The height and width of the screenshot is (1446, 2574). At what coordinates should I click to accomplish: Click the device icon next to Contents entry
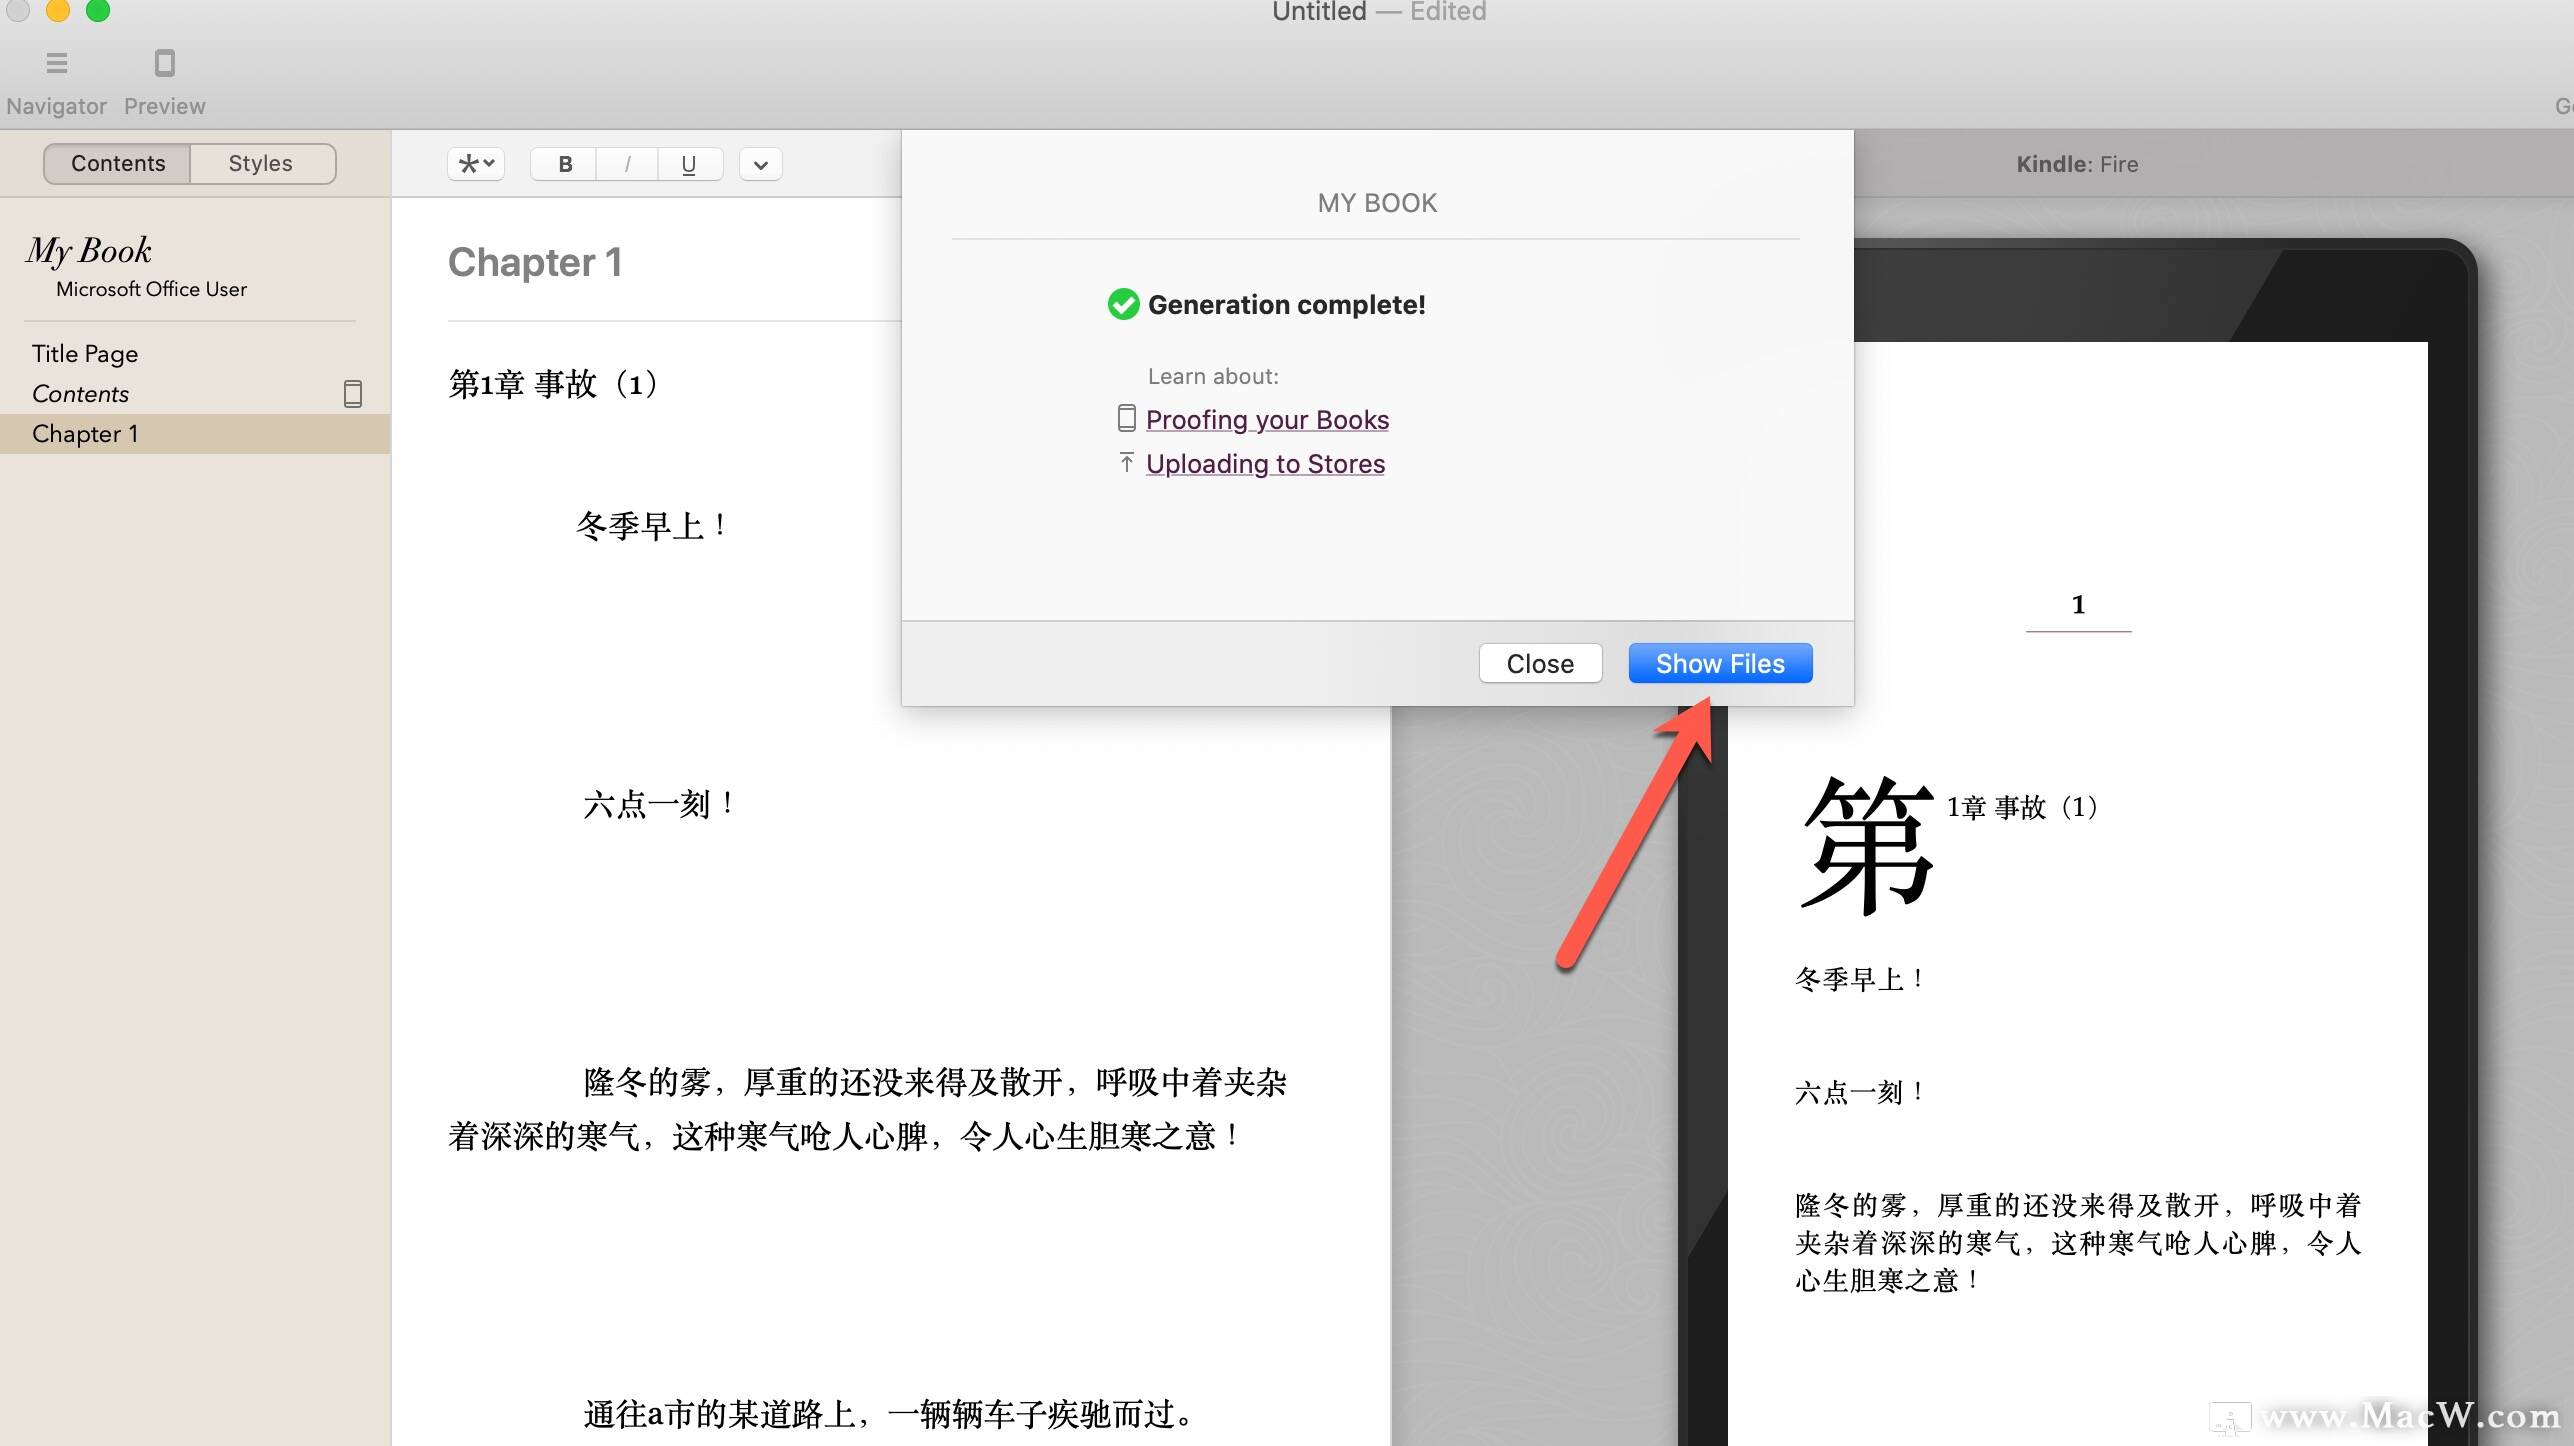point(352,393)
